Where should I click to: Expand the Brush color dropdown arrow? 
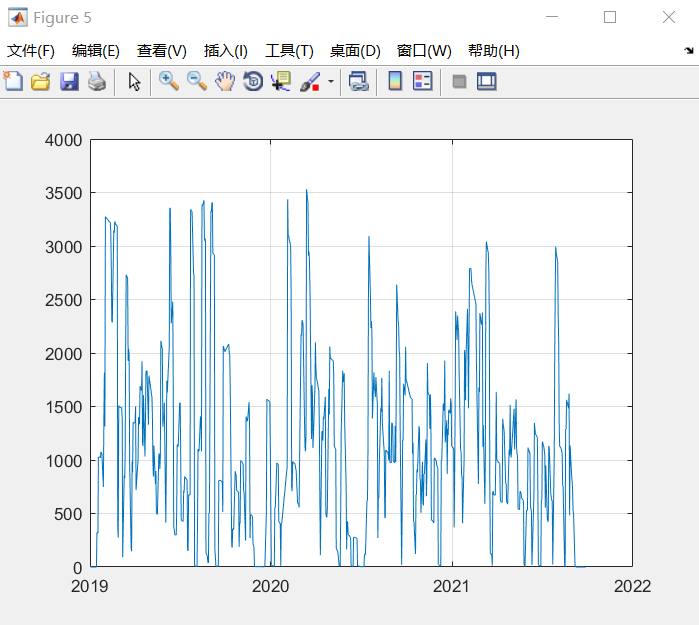click(331, 82)
